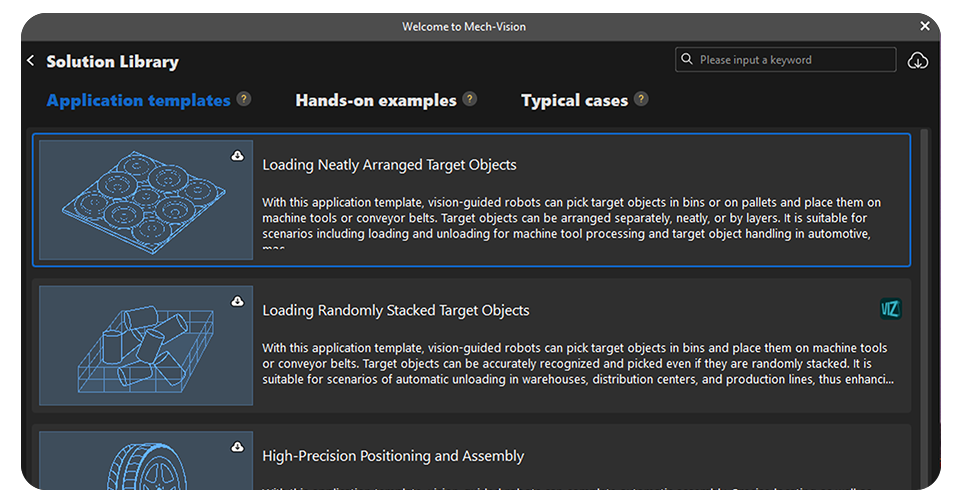Click cloud icon on Neatly Arranged thumbnail
Screen dimensions: 960x501
(237, 156)
